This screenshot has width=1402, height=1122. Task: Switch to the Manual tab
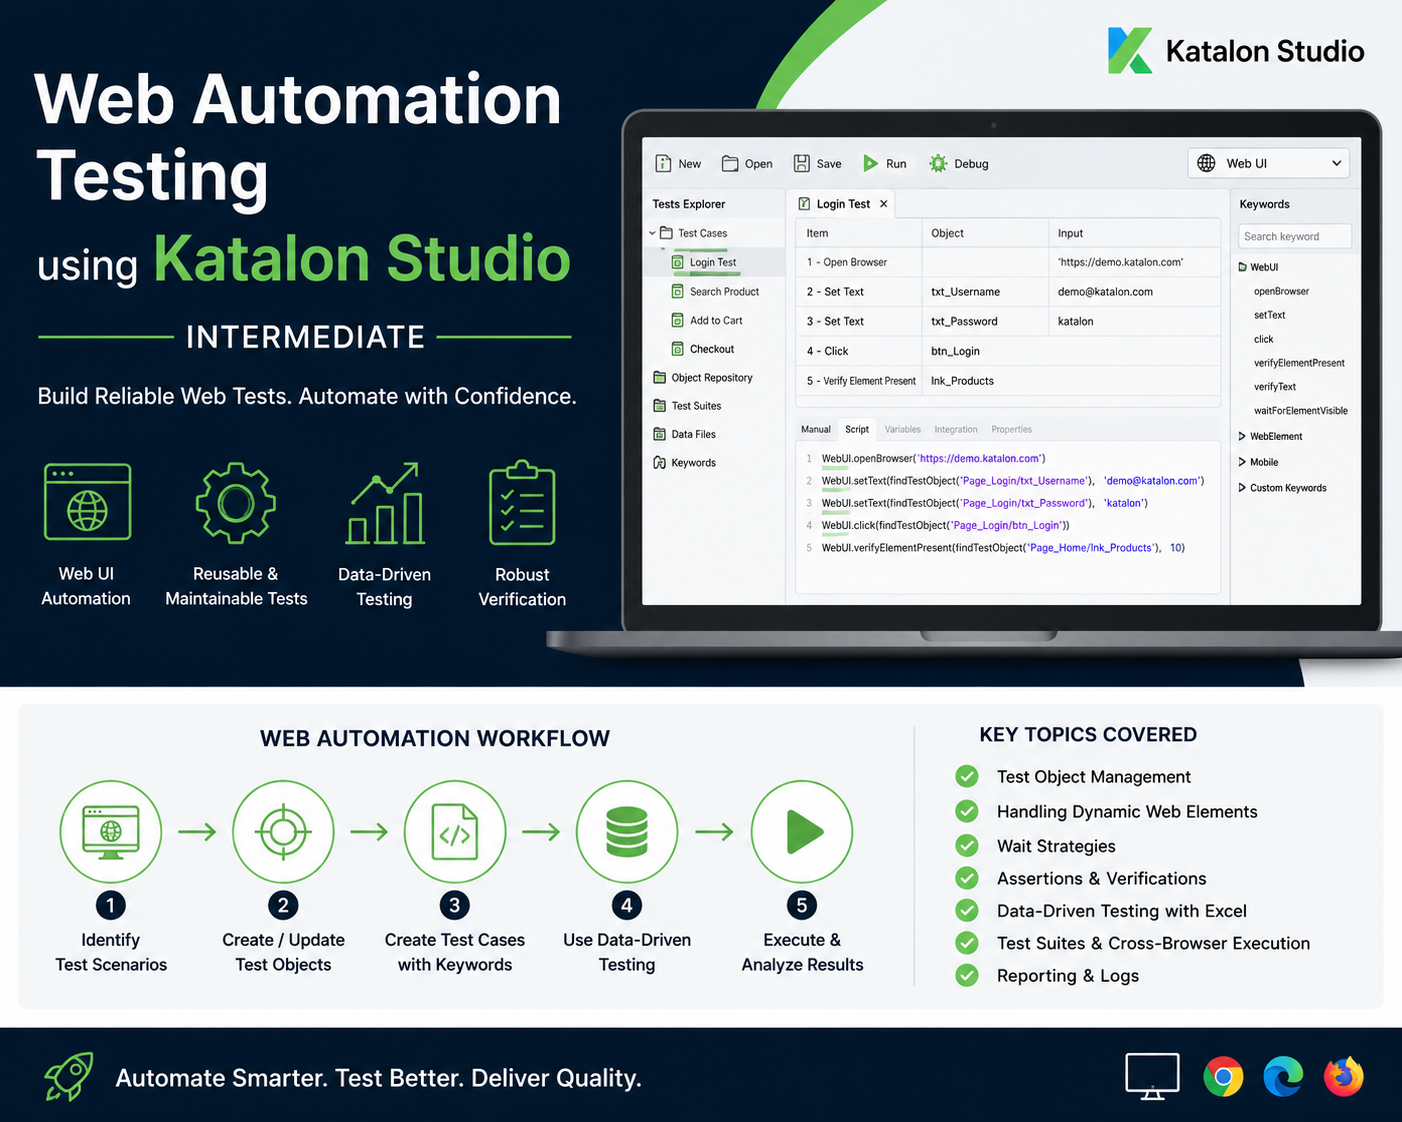(x=815, y=429)
